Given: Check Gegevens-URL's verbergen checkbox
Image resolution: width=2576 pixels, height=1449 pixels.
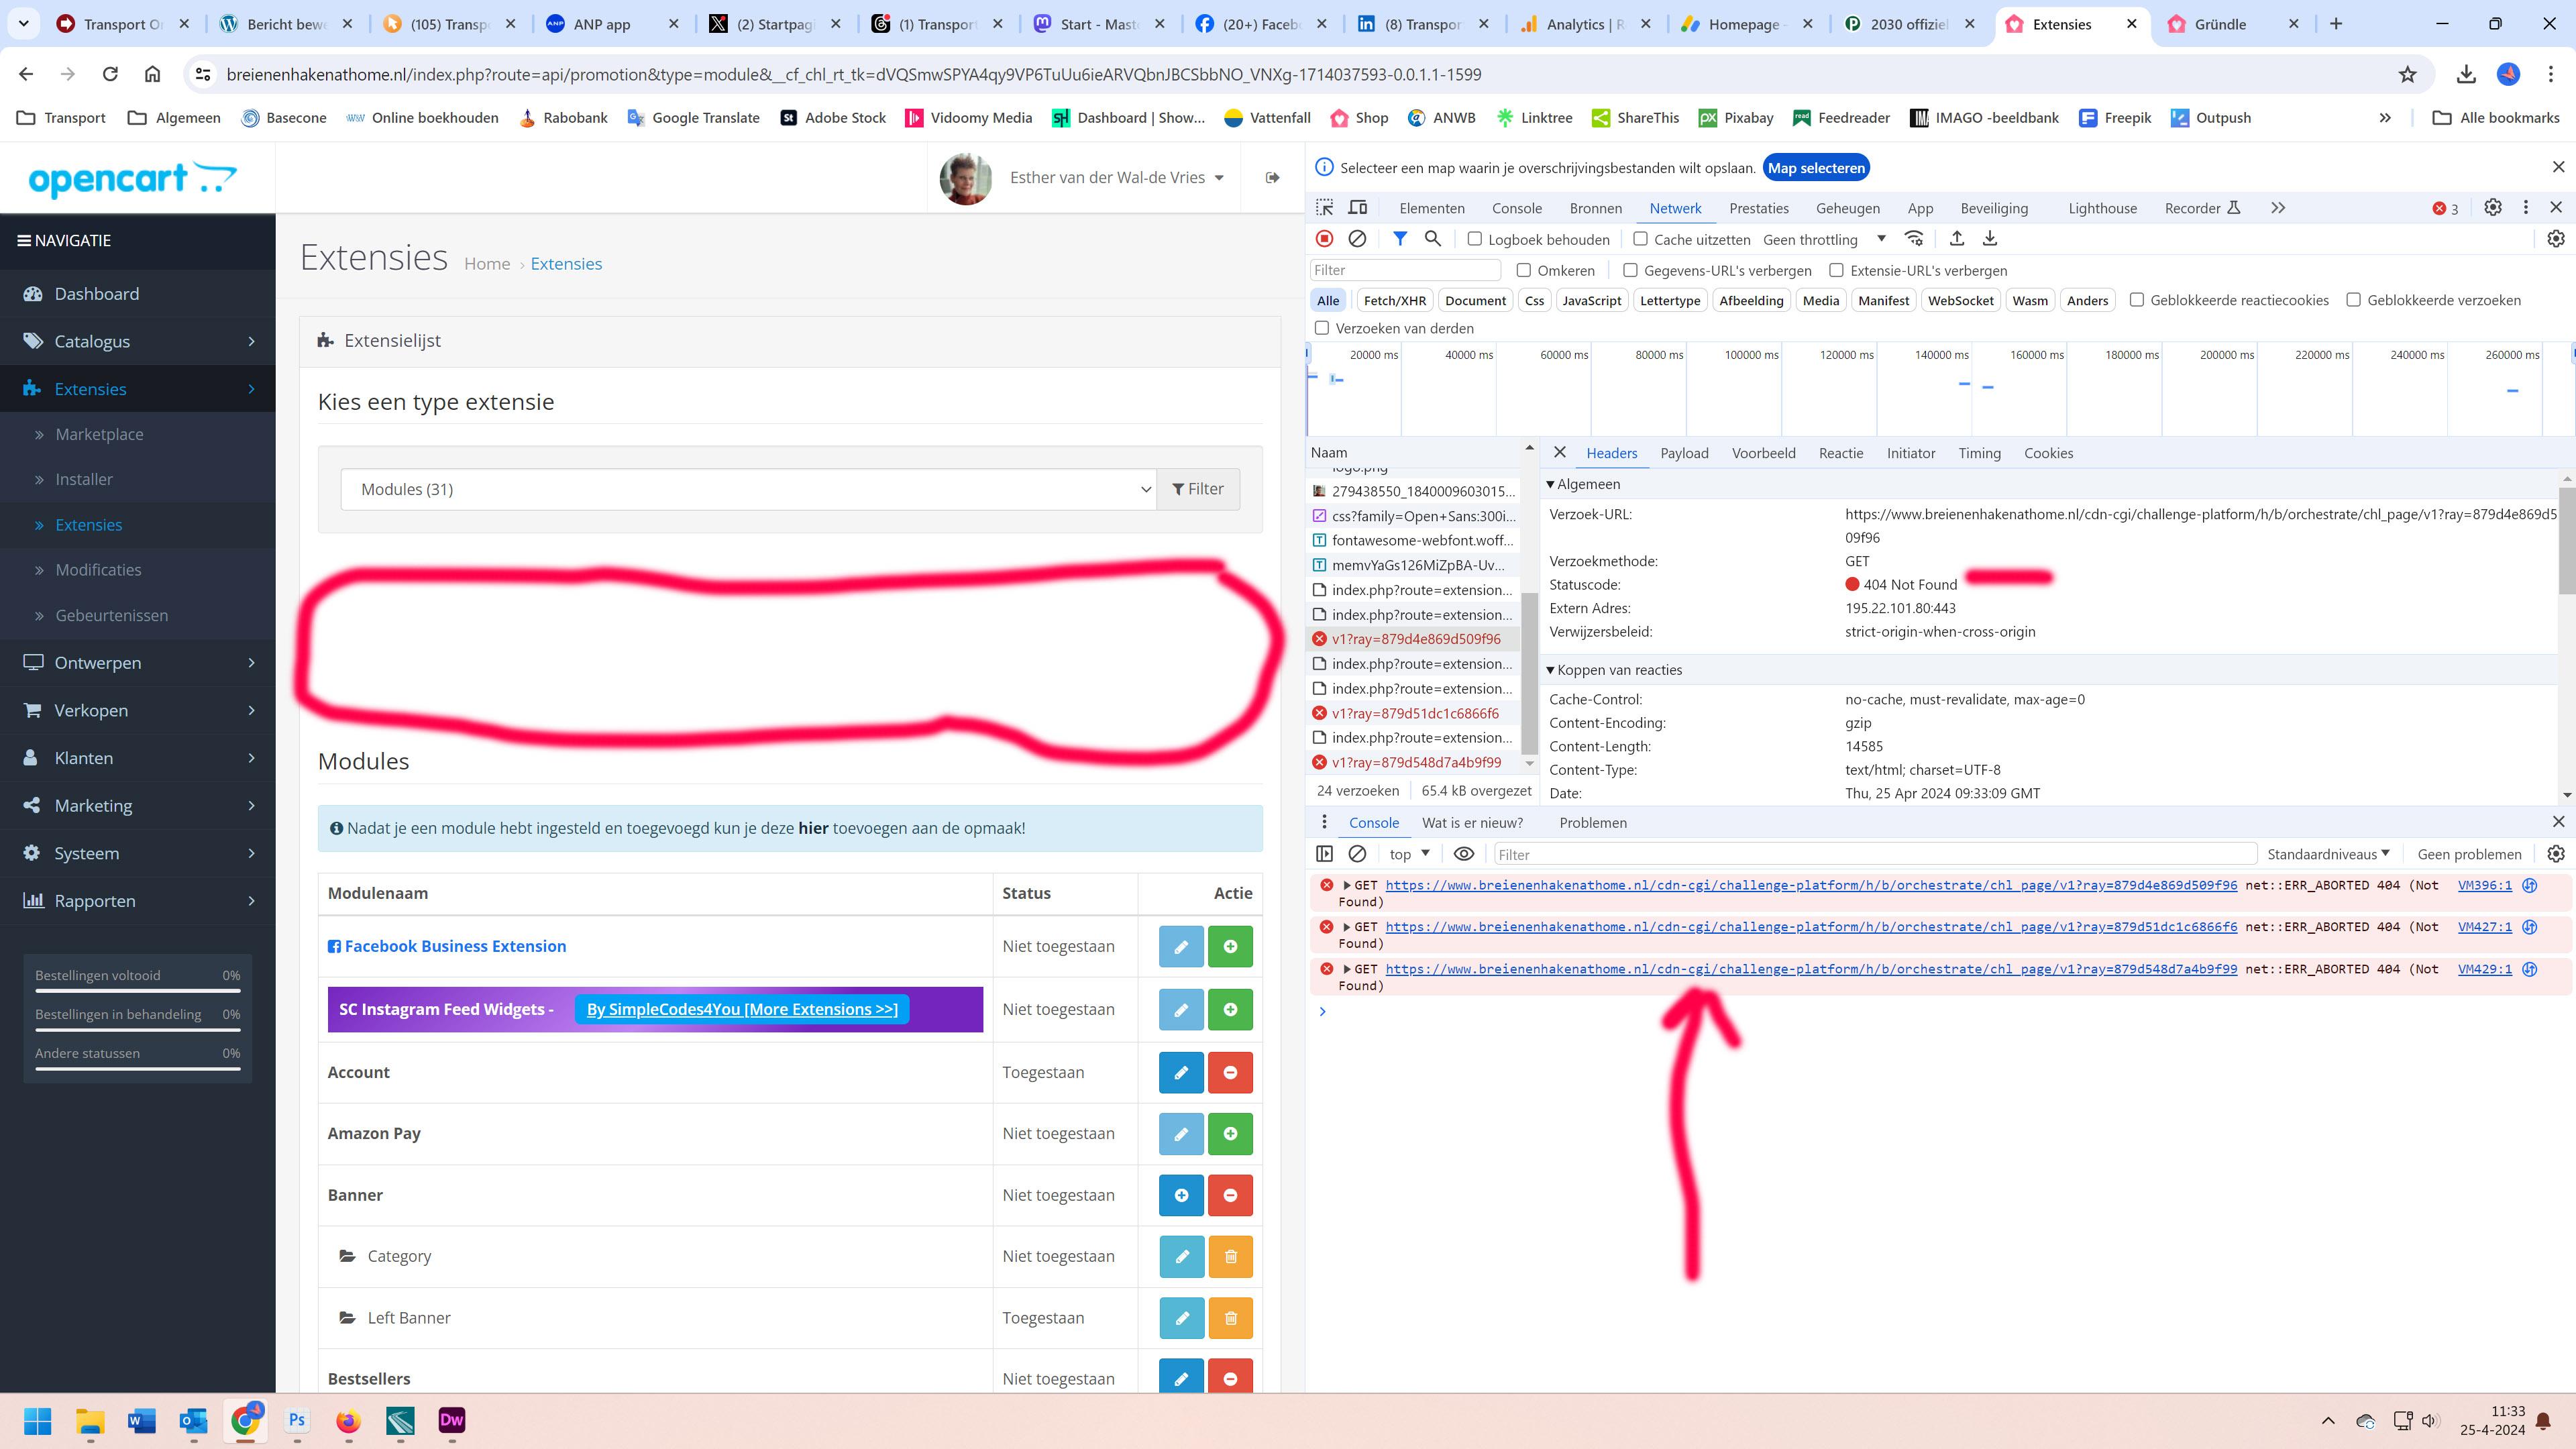Looking at the screenshot, I should coord(1630,270).
